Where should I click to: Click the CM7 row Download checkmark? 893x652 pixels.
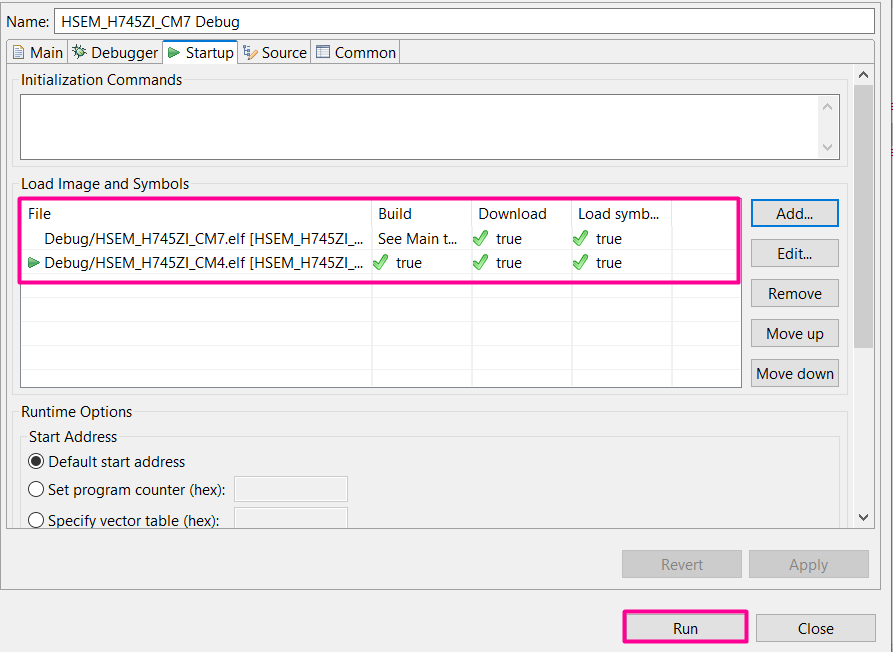pos(481,238)
